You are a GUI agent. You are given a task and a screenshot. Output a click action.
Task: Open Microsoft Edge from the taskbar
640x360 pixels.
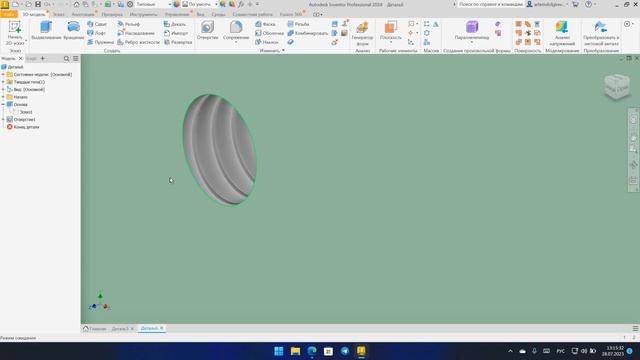click(312, 351)
